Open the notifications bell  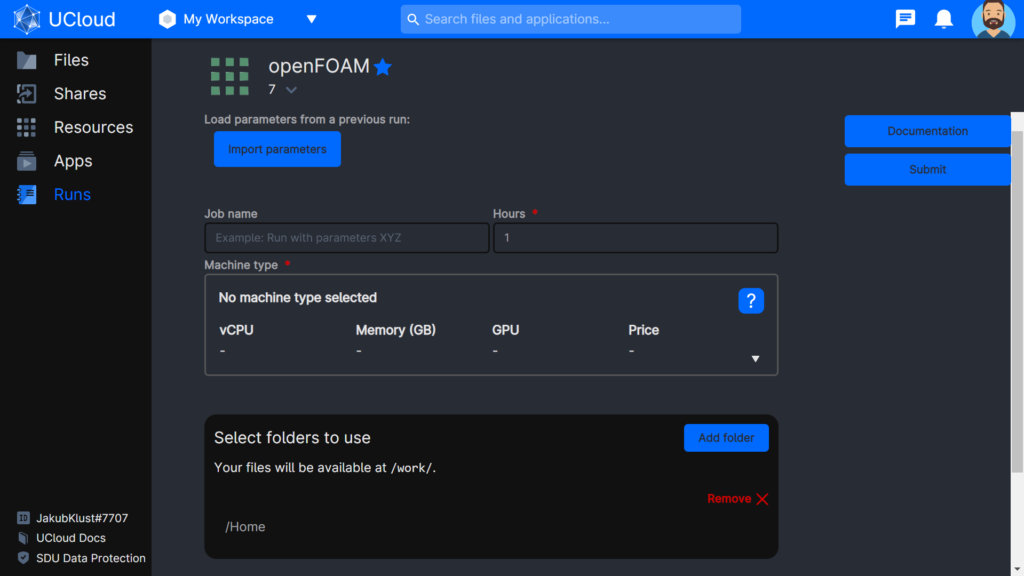click(944, 19)
